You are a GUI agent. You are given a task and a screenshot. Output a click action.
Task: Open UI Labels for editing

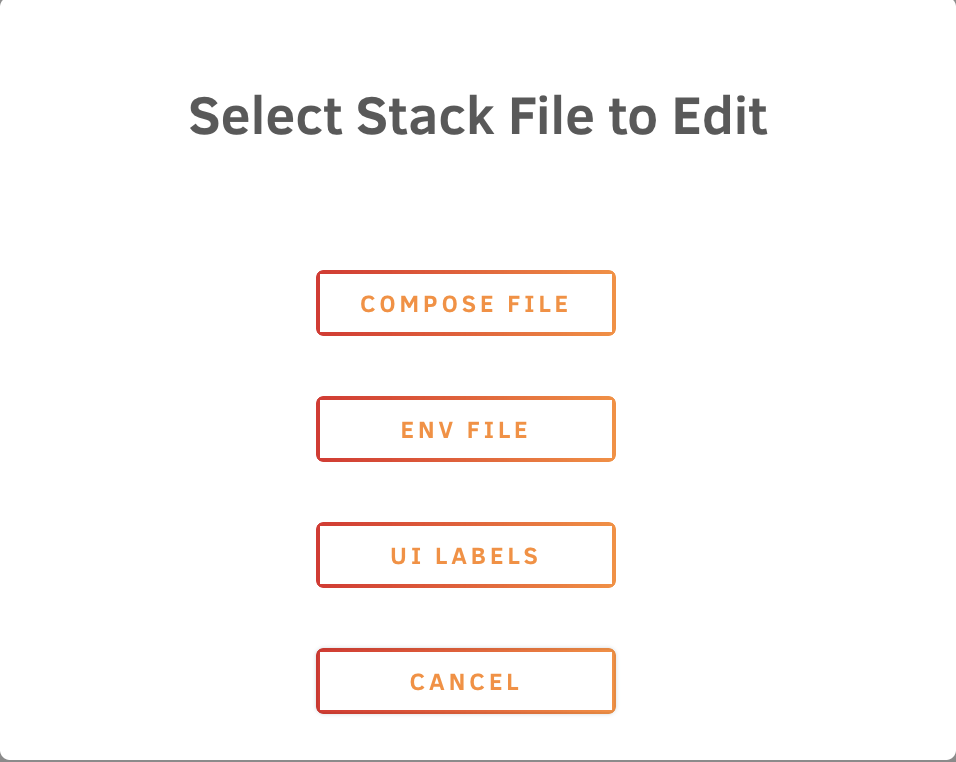point(465,555)
